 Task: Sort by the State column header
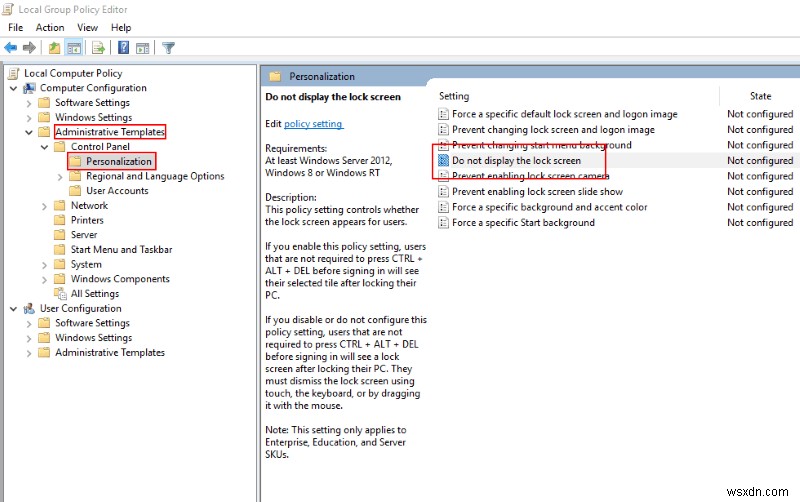(x=760, y=96)
